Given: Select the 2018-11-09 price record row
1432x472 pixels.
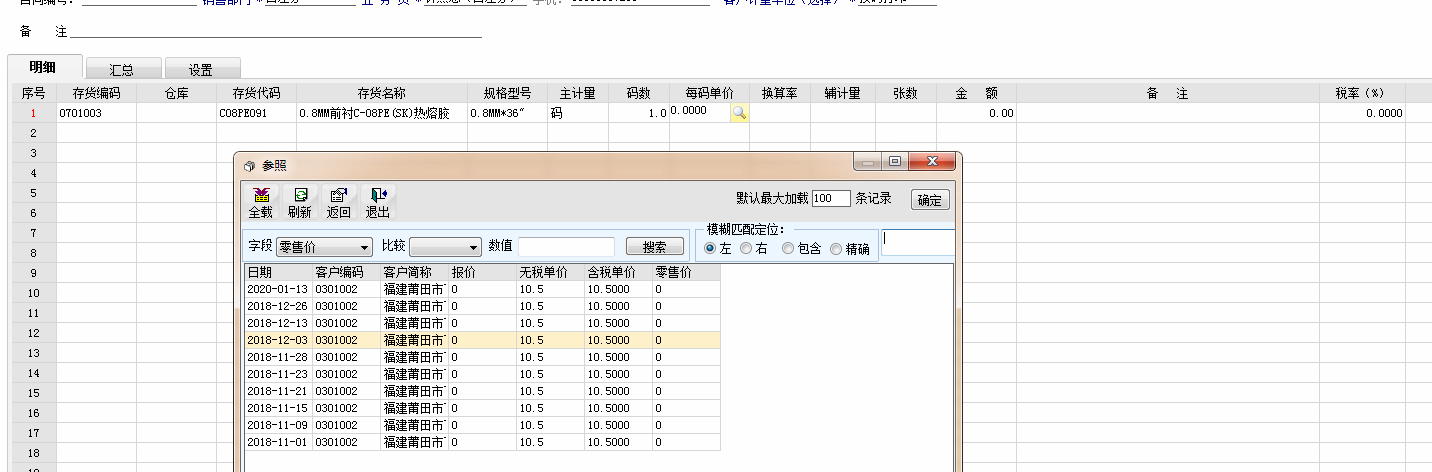Looking at the screenshot, I should pos(482,425).
